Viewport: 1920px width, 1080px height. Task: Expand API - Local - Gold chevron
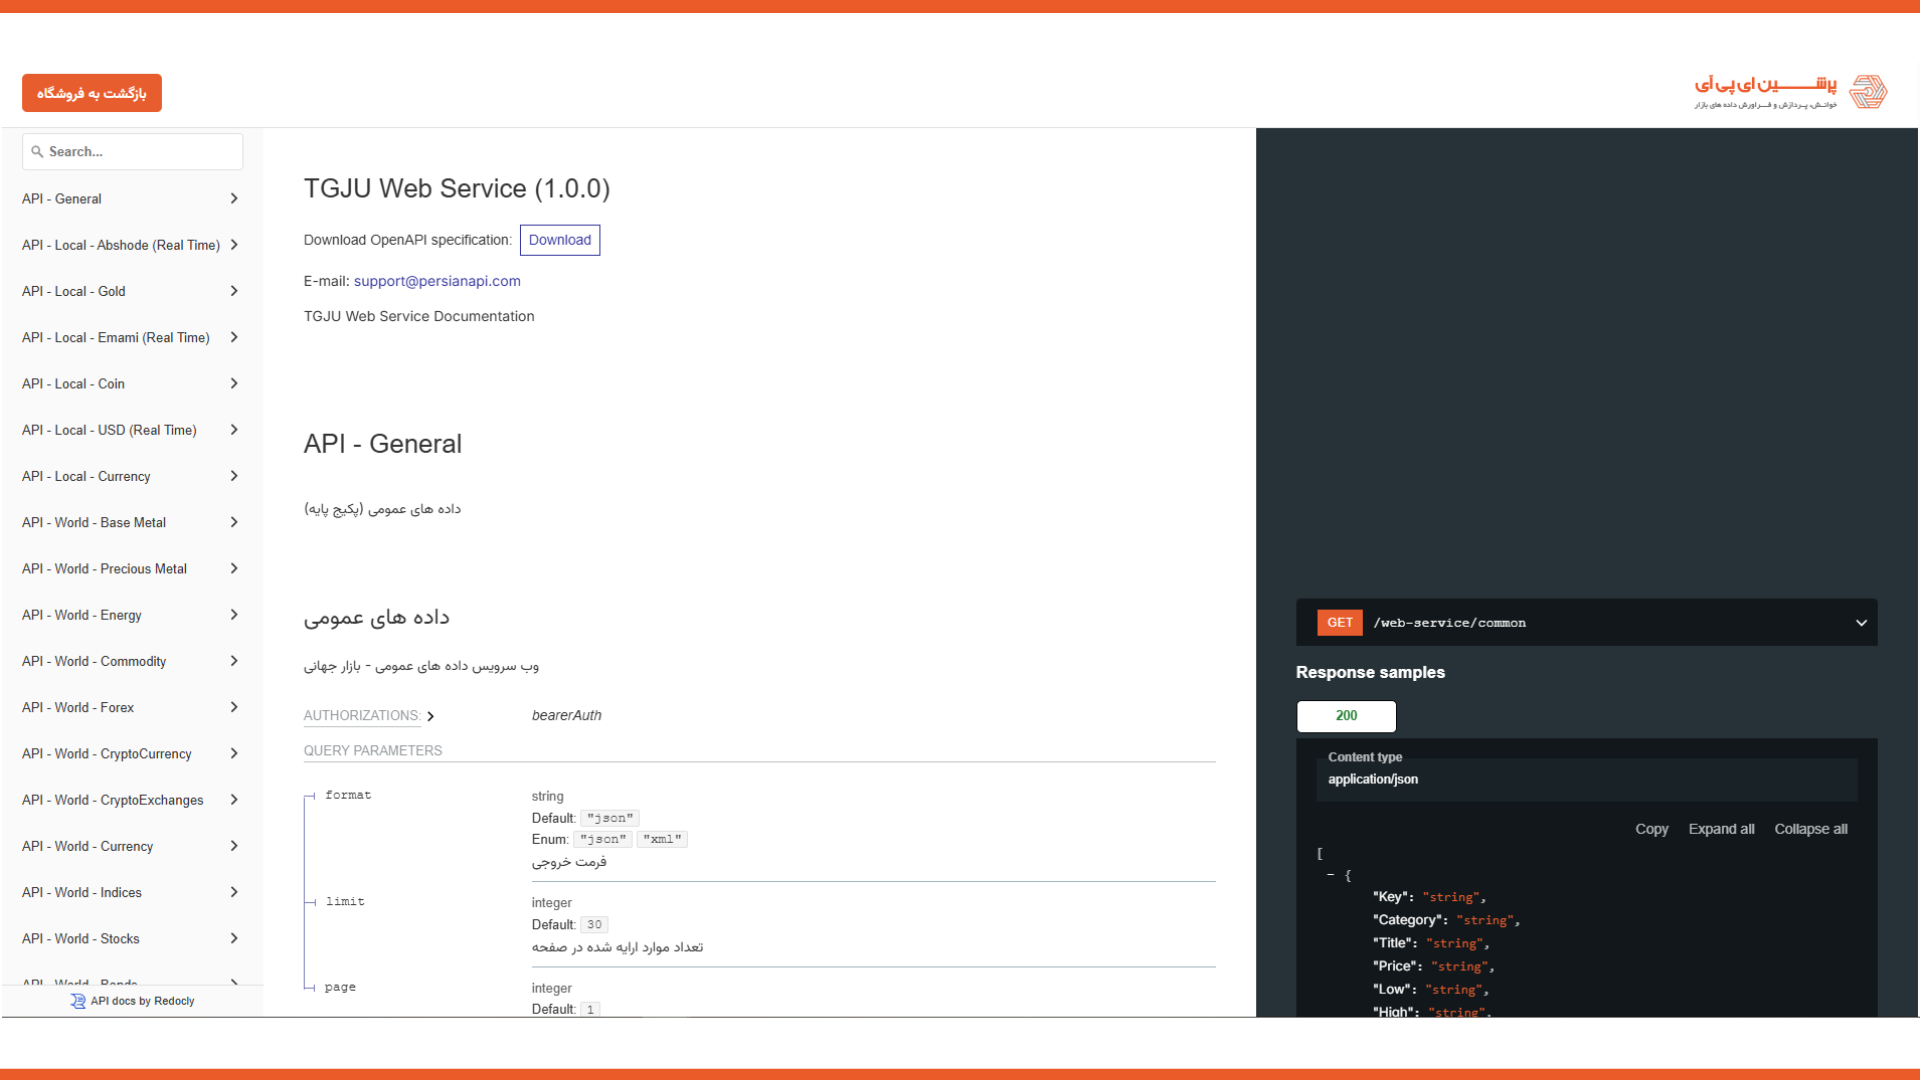coord(234,291)
